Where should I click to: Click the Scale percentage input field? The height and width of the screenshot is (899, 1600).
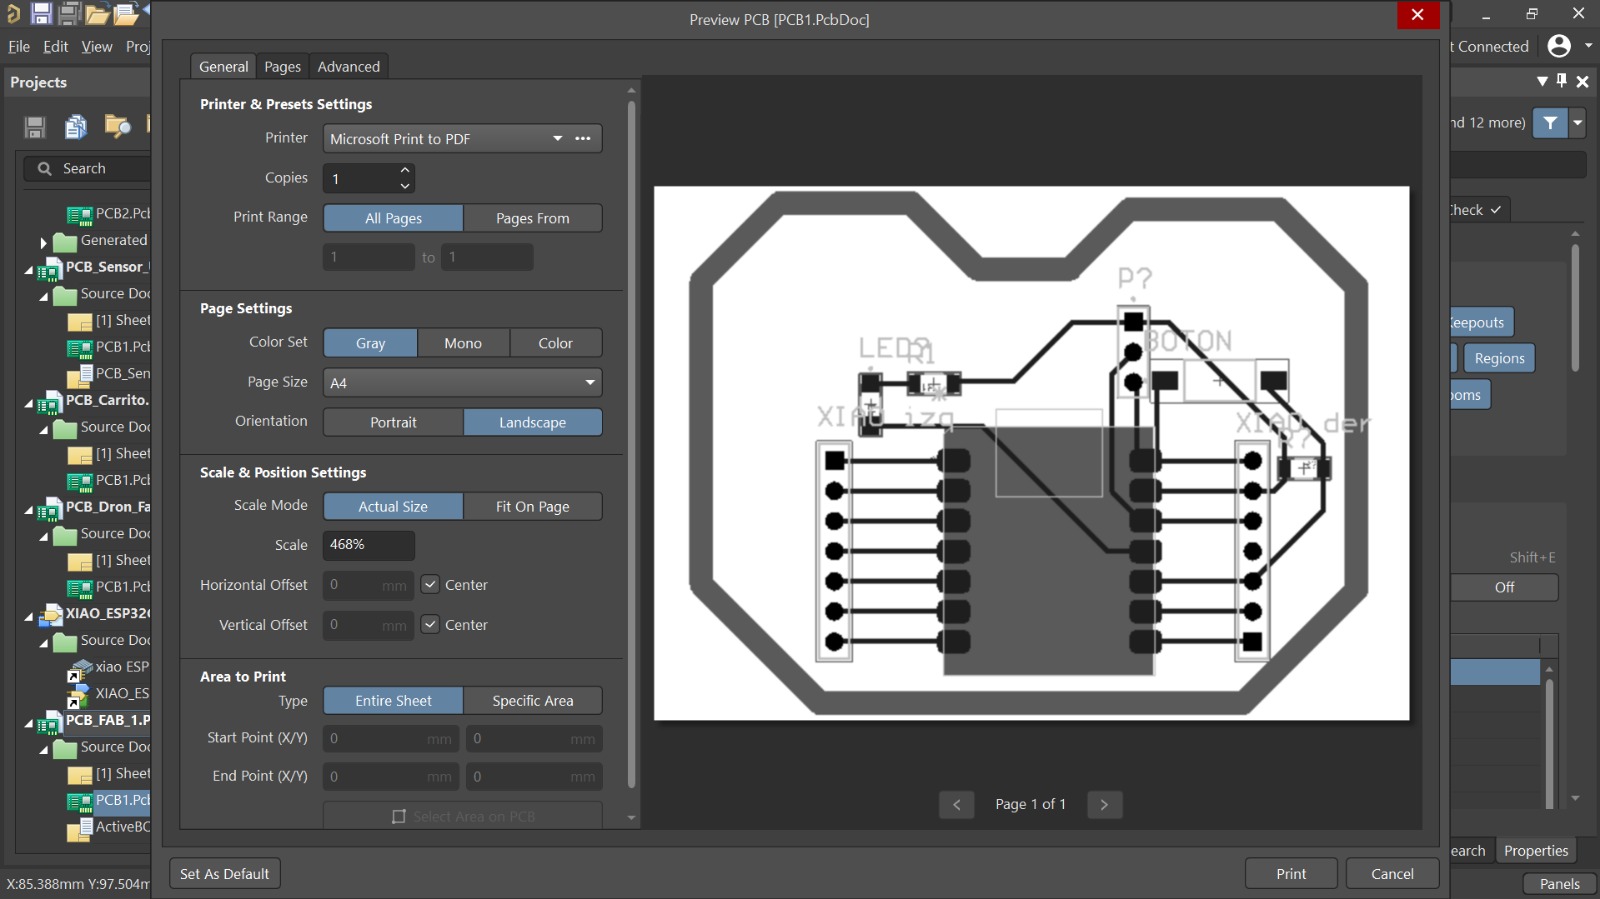(x=368, y=545)
